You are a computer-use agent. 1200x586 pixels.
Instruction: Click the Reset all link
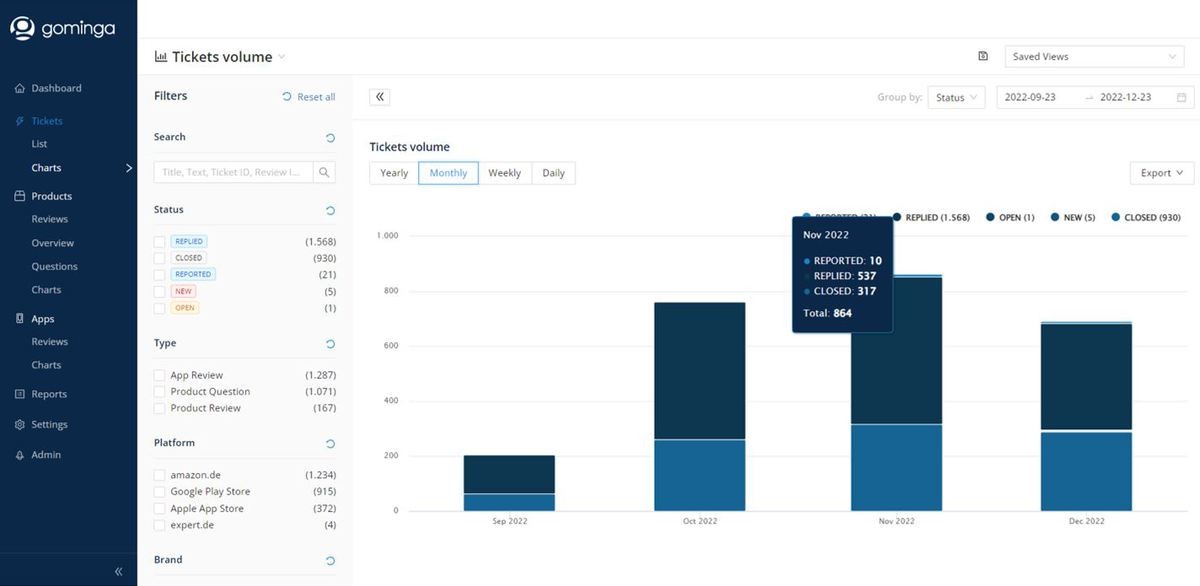click(309, 97)
